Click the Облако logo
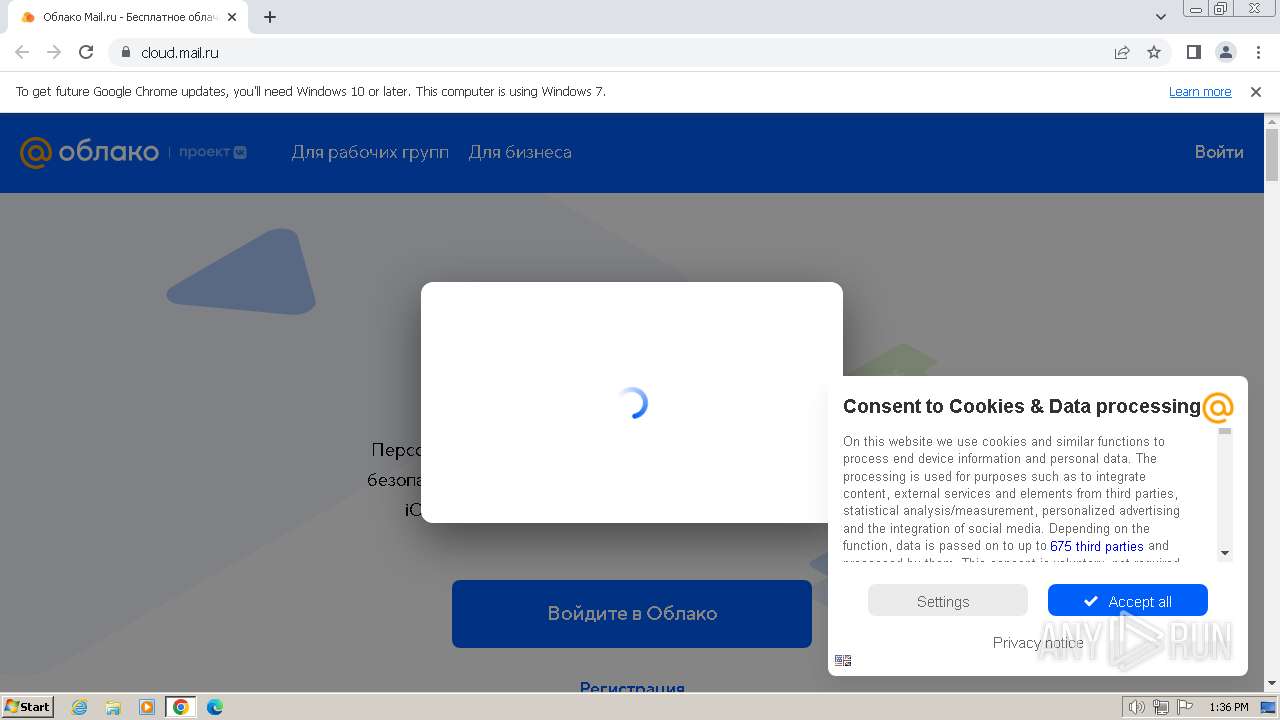The width and height of the screenshot is (1280, 720). 89,152
